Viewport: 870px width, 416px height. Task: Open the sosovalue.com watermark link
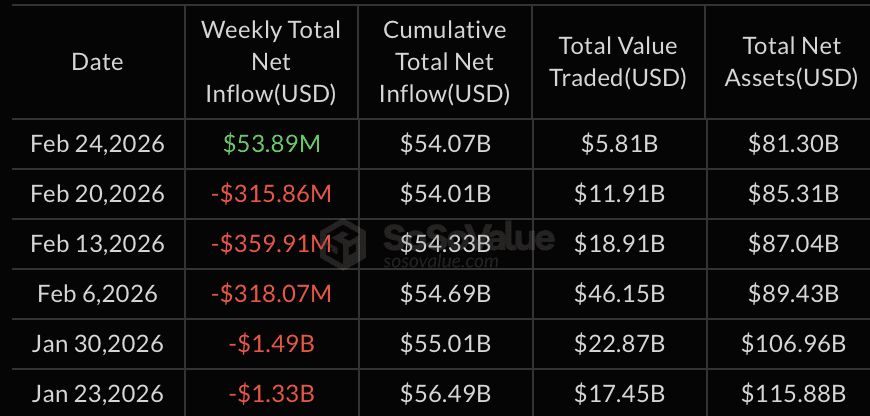442,262
